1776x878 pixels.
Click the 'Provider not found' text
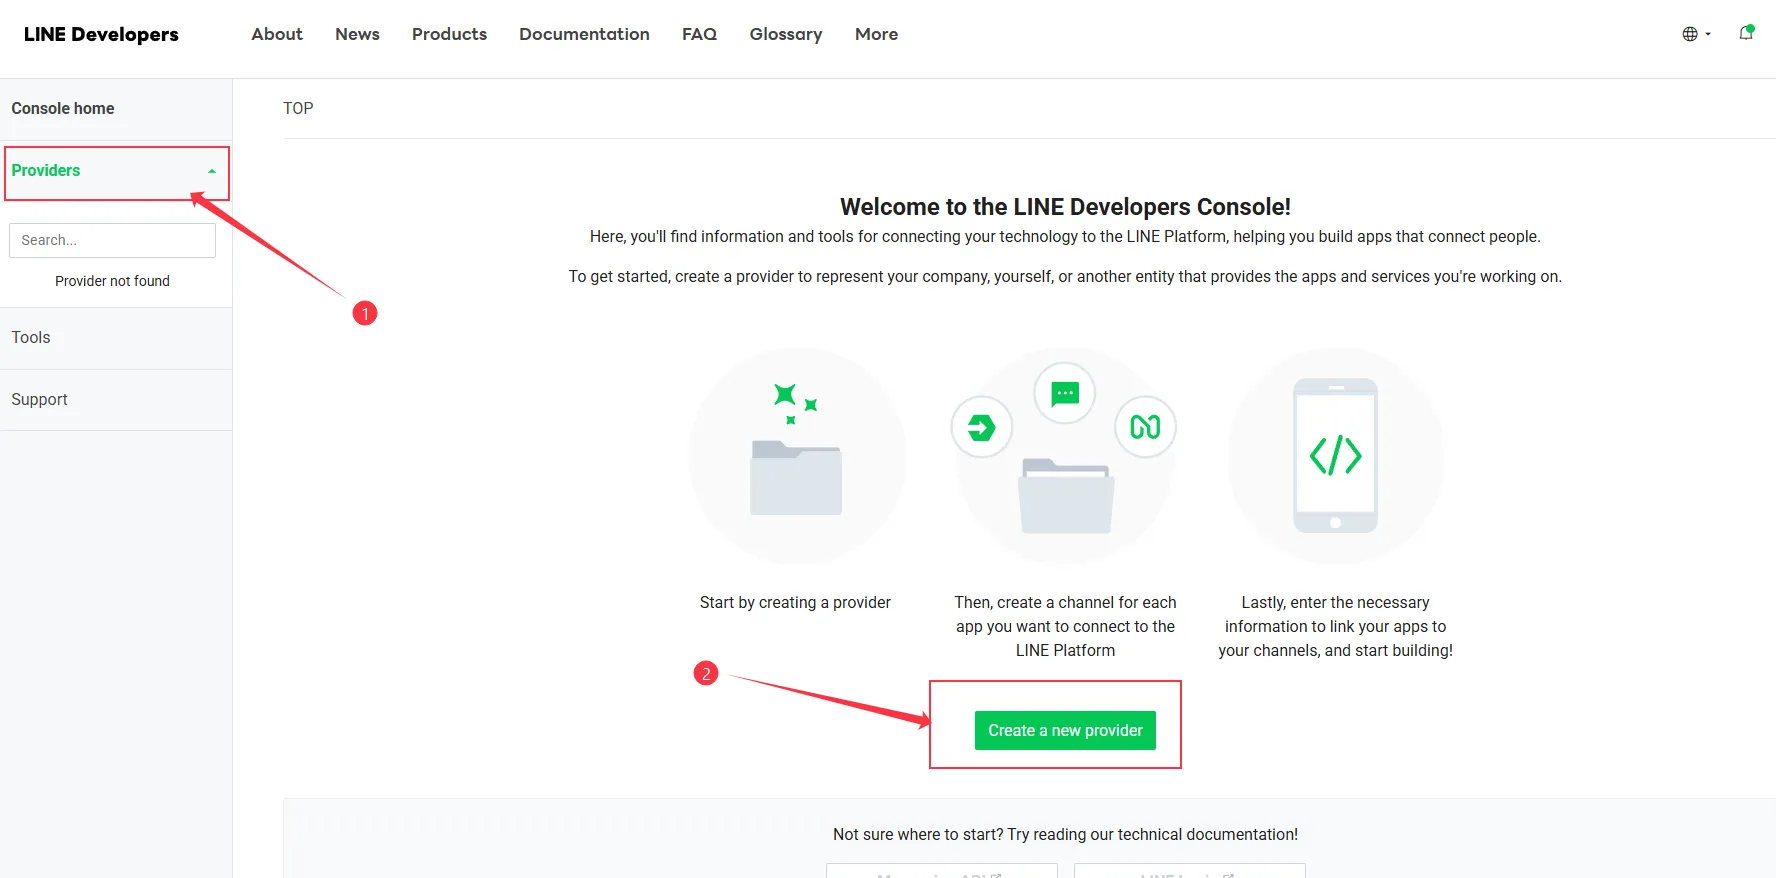point(112,281)
